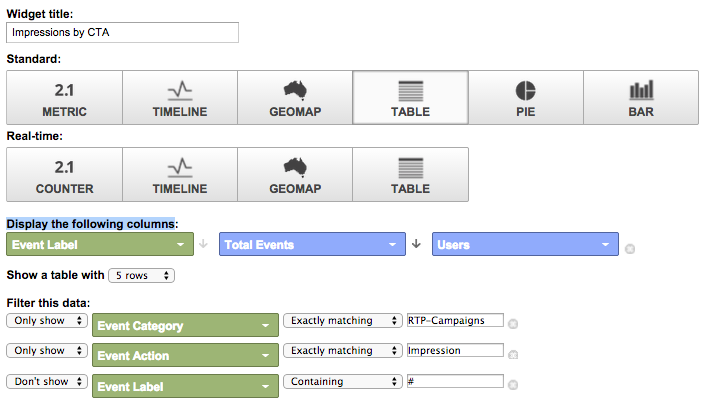
Task: Open Event Category filter dimension dropdown
Action: [x=184, y=325]
